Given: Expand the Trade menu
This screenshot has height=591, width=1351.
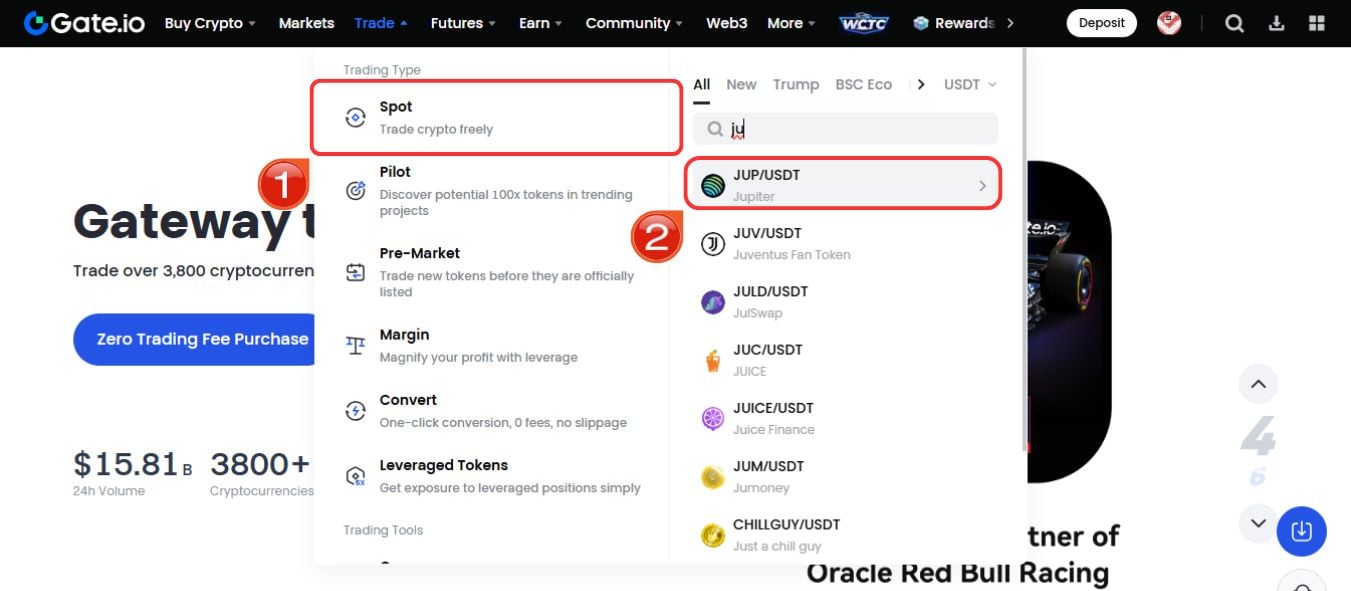Looking at the screenshot, I should point(380,23).
